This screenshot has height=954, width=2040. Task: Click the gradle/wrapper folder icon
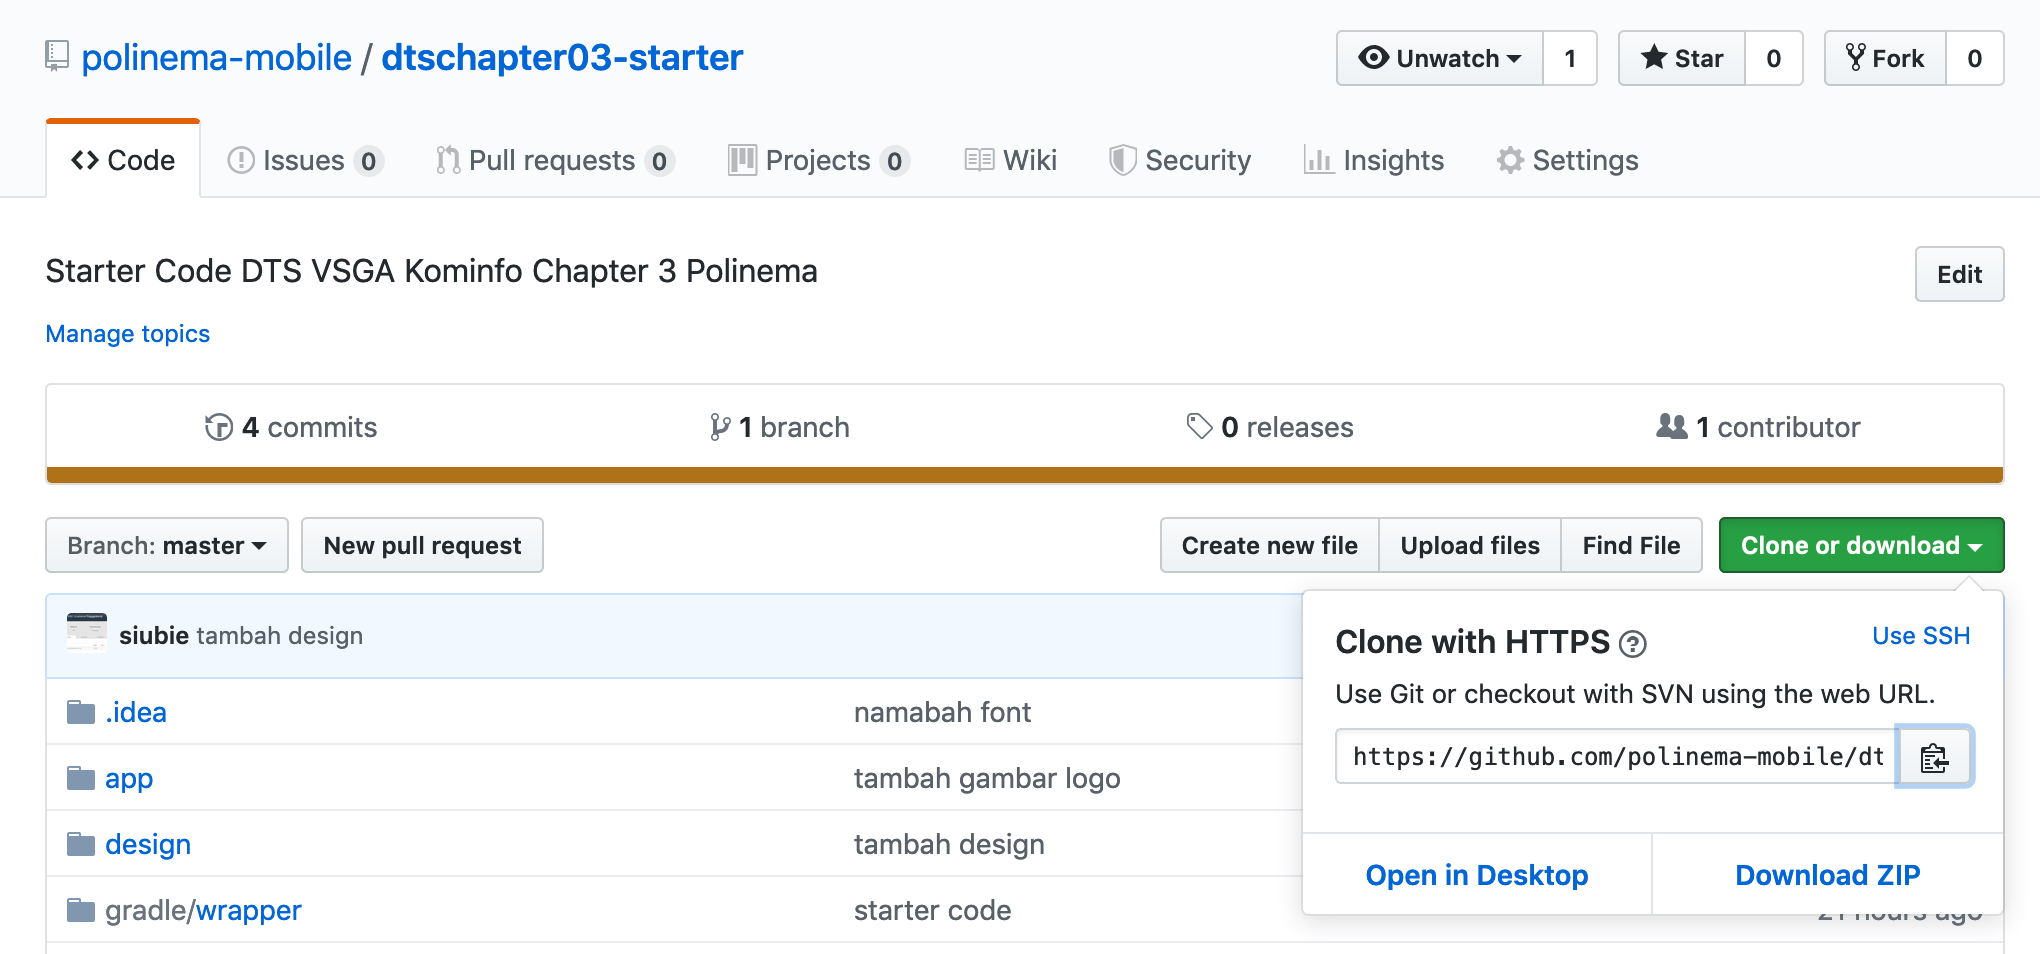80,910
